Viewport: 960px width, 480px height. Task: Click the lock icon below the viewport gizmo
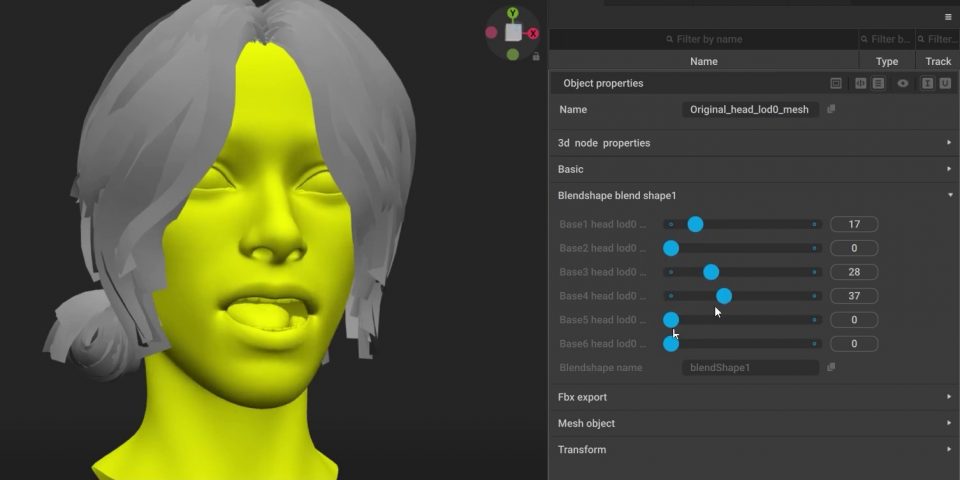(x=536, y=57)
